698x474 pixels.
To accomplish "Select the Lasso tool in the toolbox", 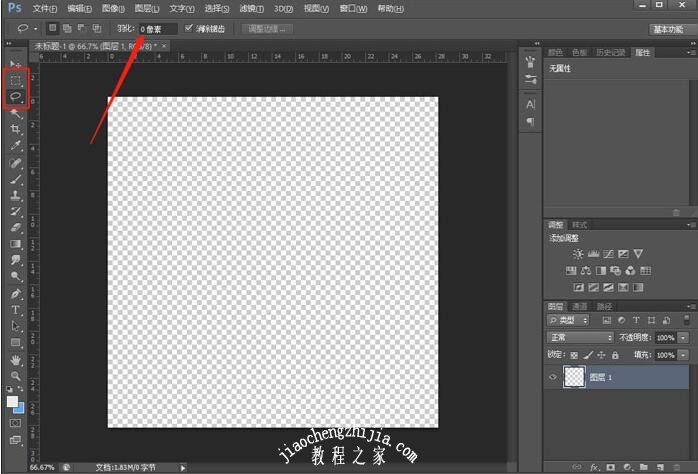I will coord(16,97).
